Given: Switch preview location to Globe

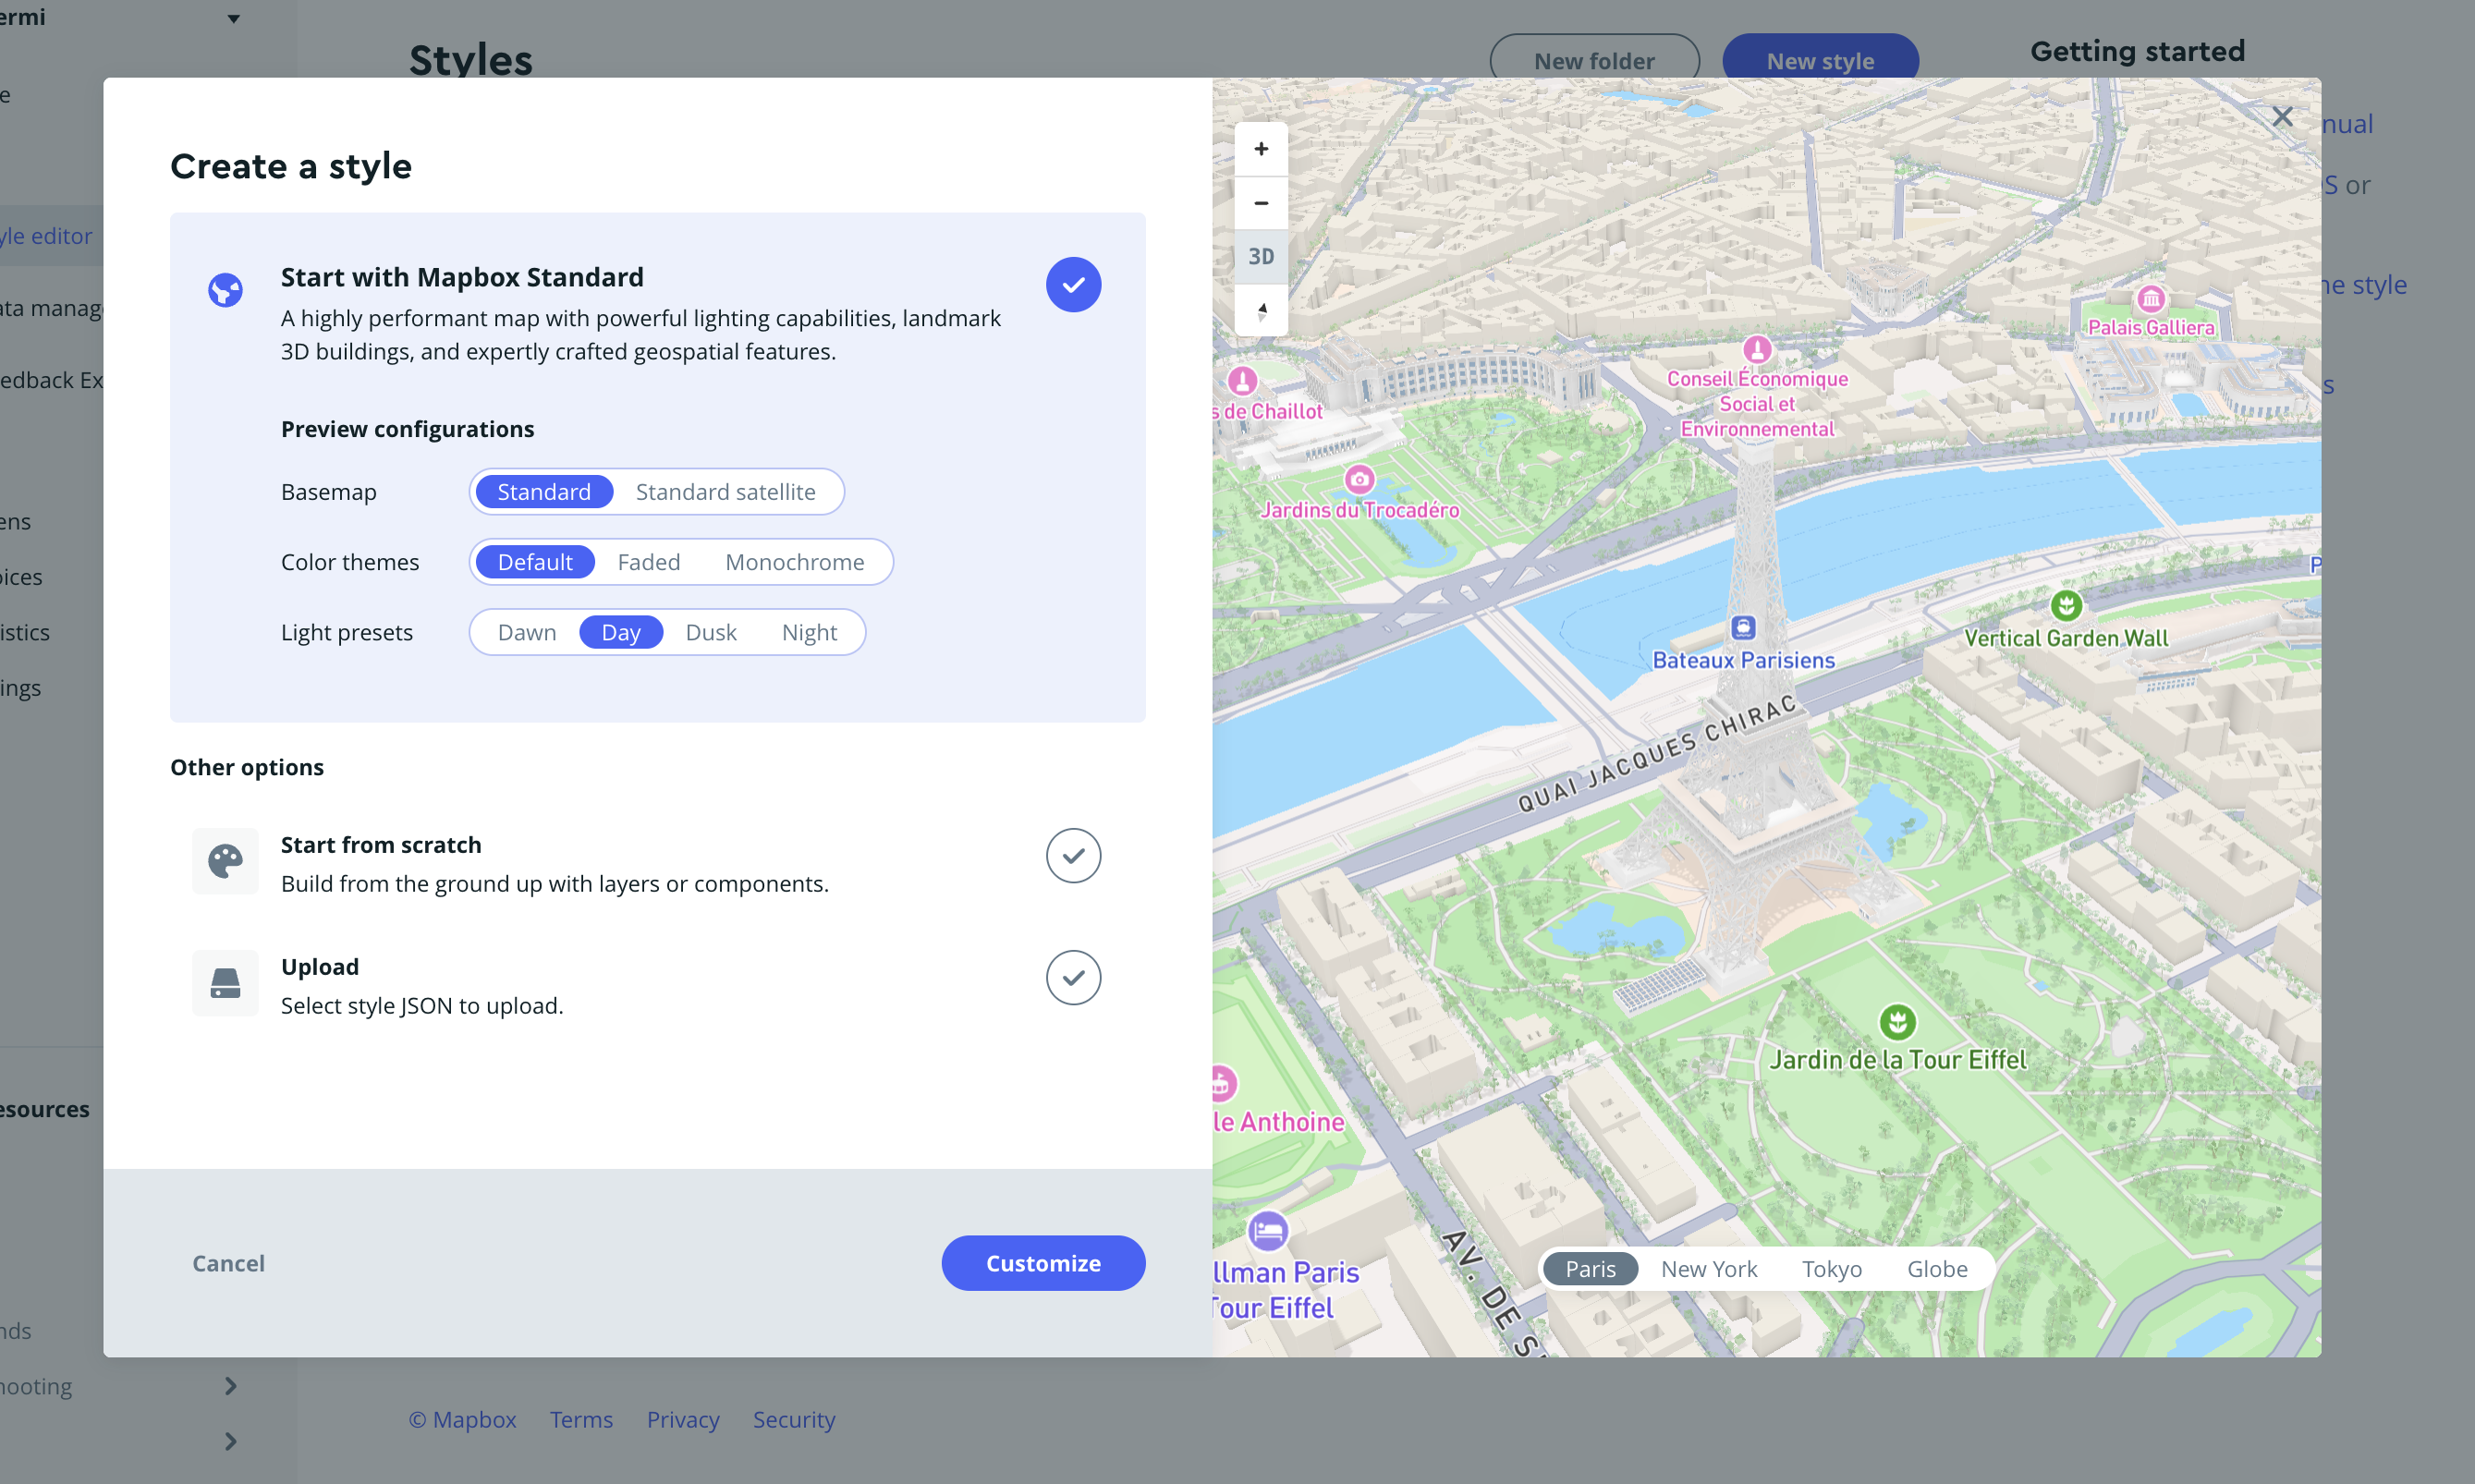Looking at the screenshot, I should click(x=1936, y=1269).
